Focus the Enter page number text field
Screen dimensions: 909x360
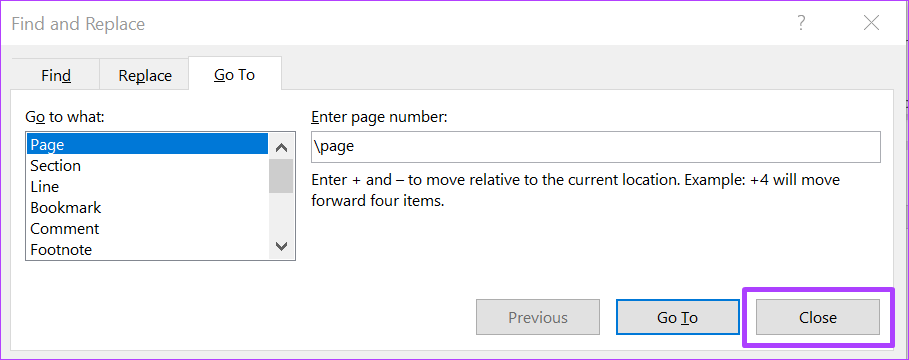coord(595,147)
